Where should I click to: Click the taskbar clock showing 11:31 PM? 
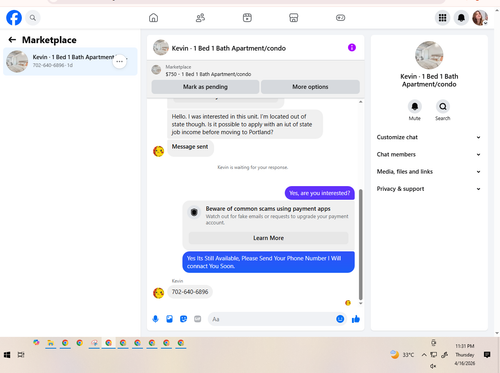click(x=465, y=355)
